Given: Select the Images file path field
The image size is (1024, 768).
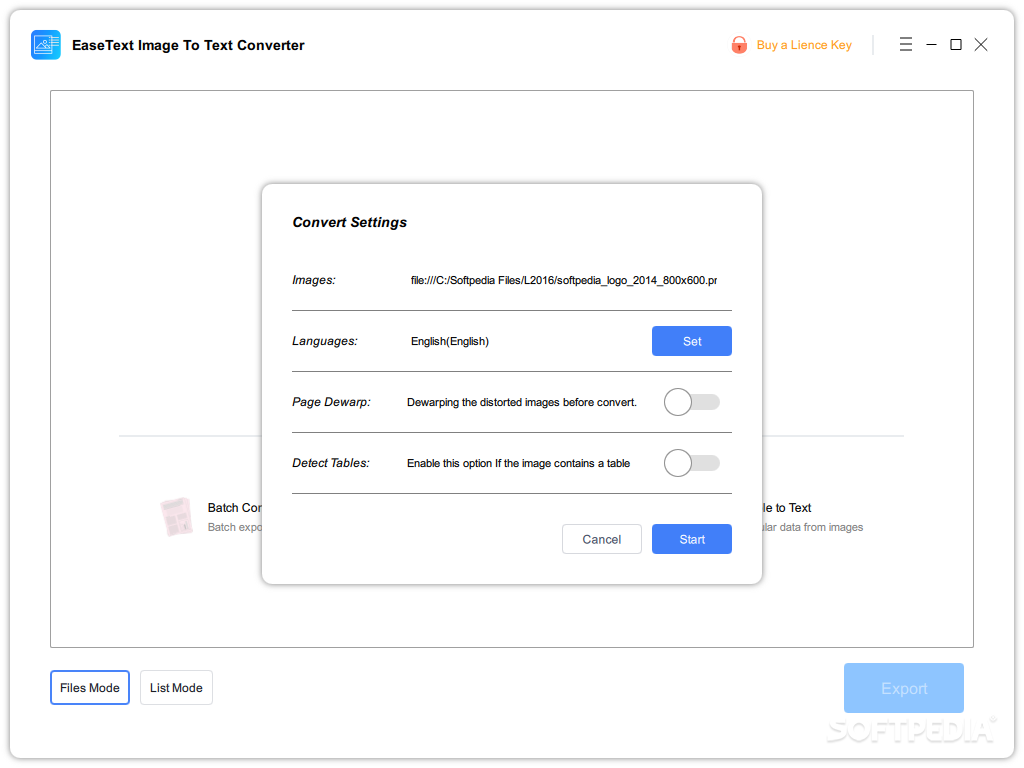Looking at the screenshot, I should coord(564,280).
